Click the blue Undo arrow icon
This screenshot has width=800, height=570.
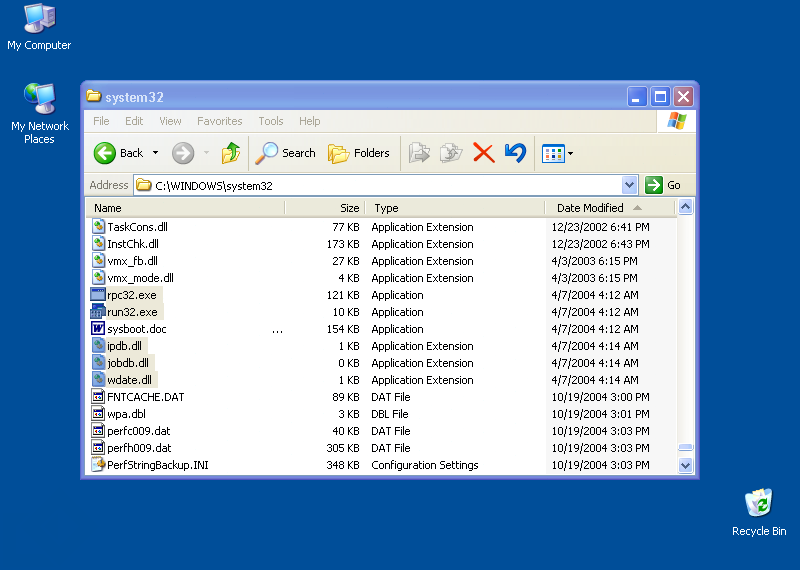[515, 153]
